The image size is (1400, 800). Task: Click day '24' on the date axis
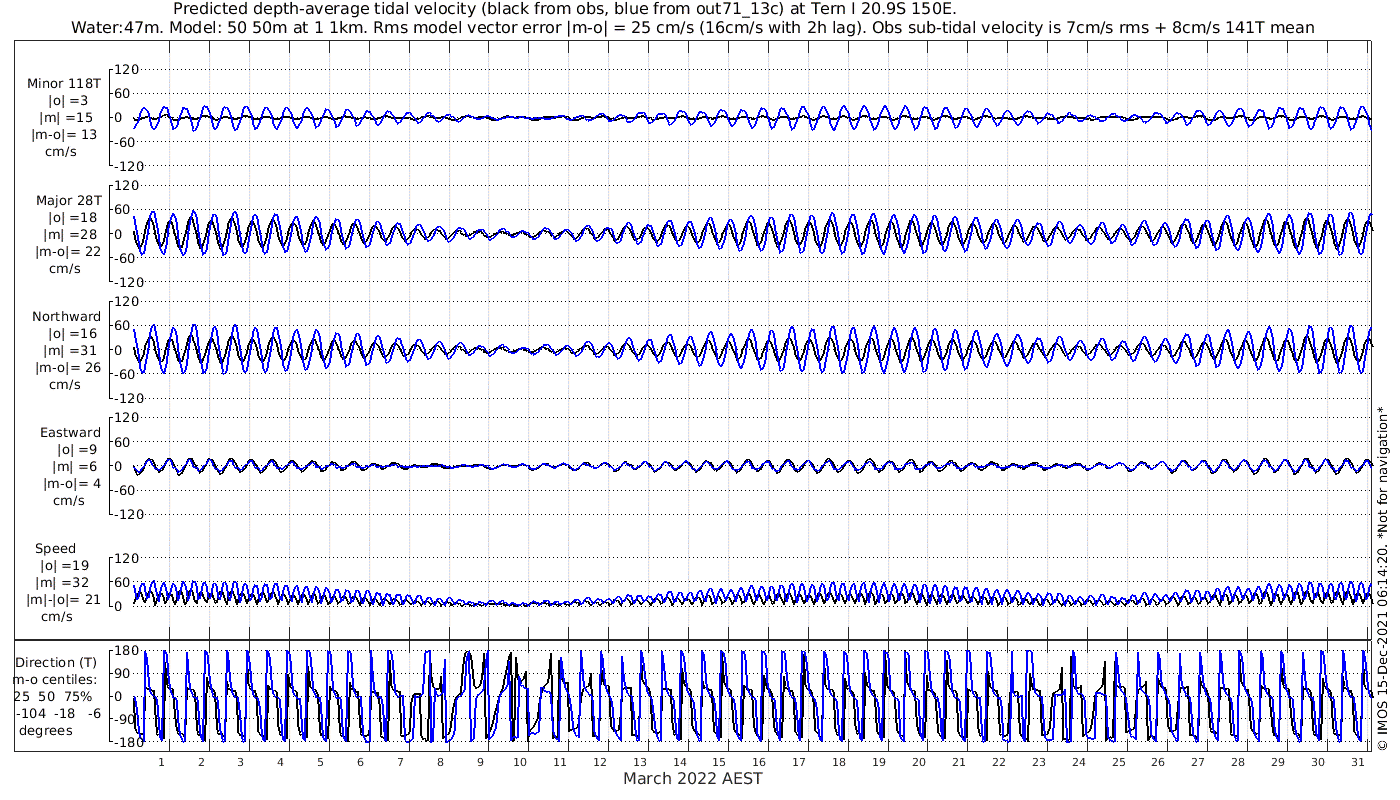(x=1078, y=761)
